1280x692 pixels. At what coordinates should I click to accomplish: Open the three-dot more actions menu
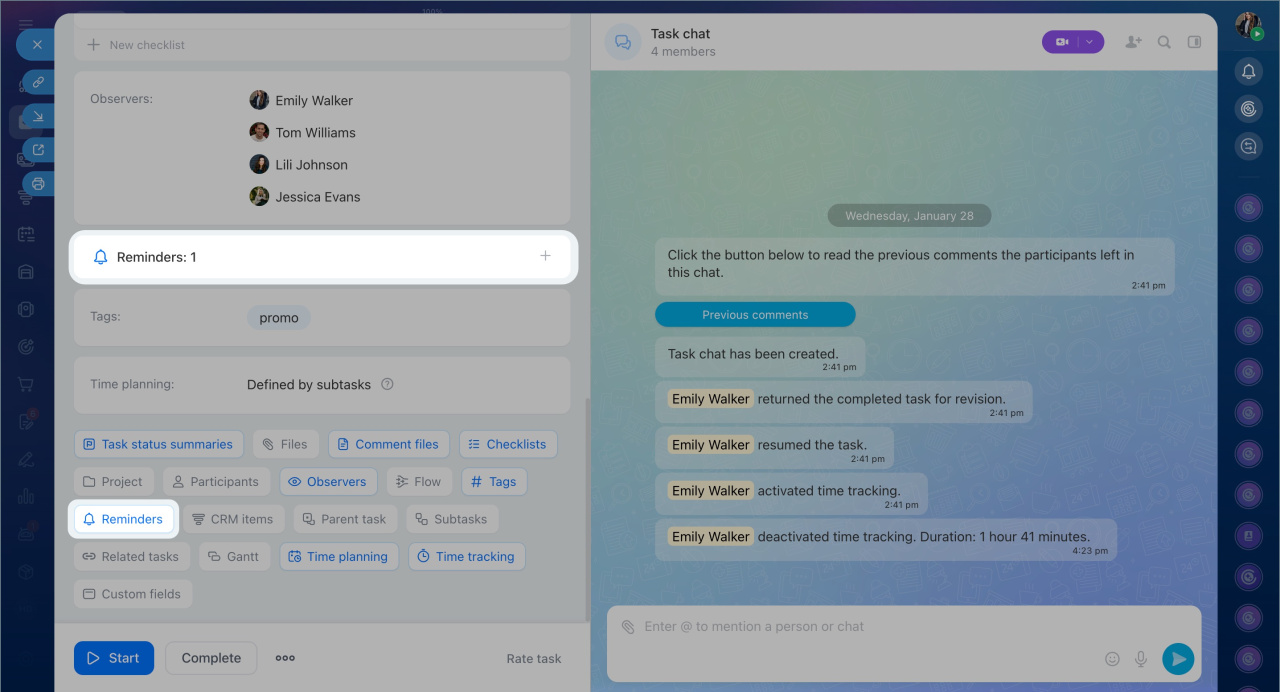click(285, 658)
